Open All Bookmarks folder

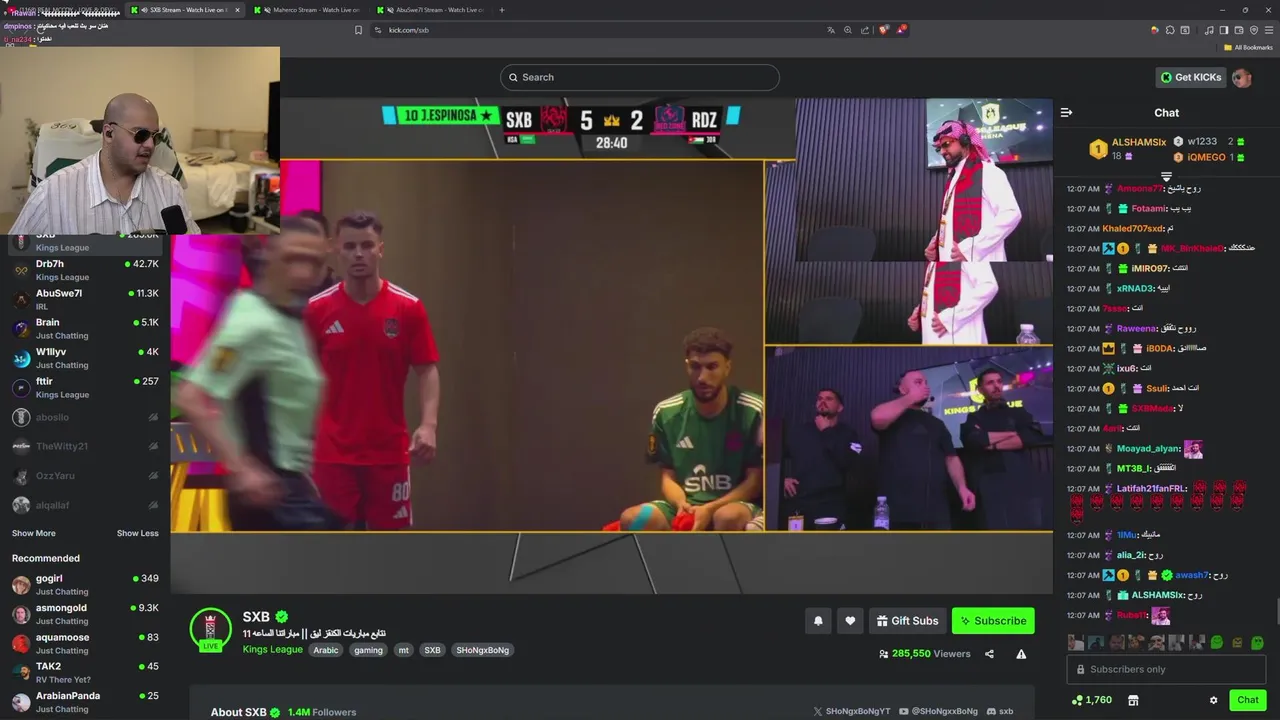tap(1248, 47)
